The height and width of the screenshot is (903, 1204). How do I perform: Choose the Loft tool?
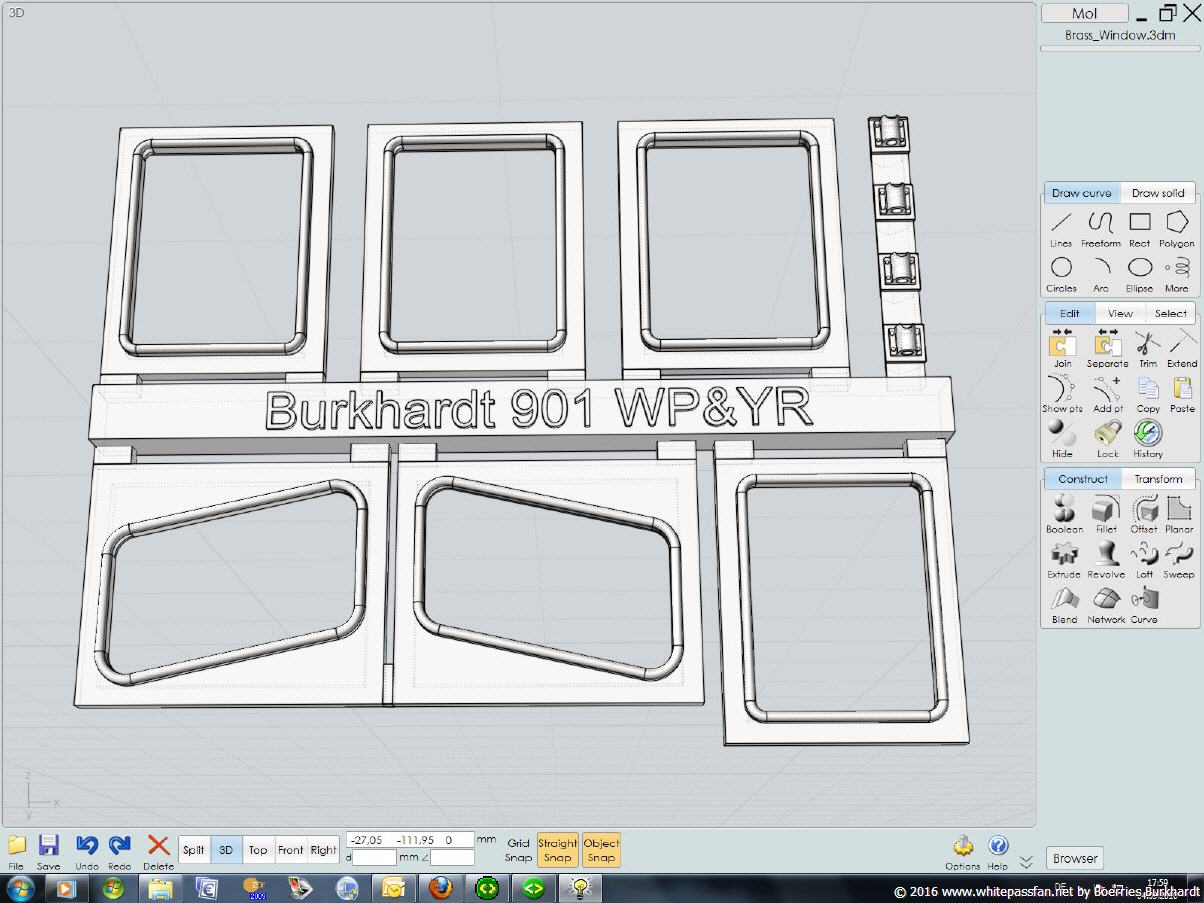1144,560
